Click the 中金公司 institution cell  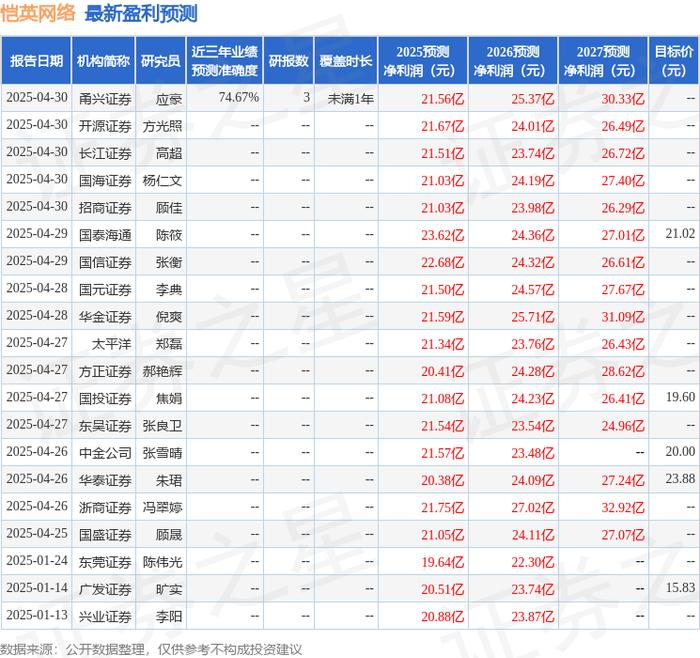click(105, 453)
